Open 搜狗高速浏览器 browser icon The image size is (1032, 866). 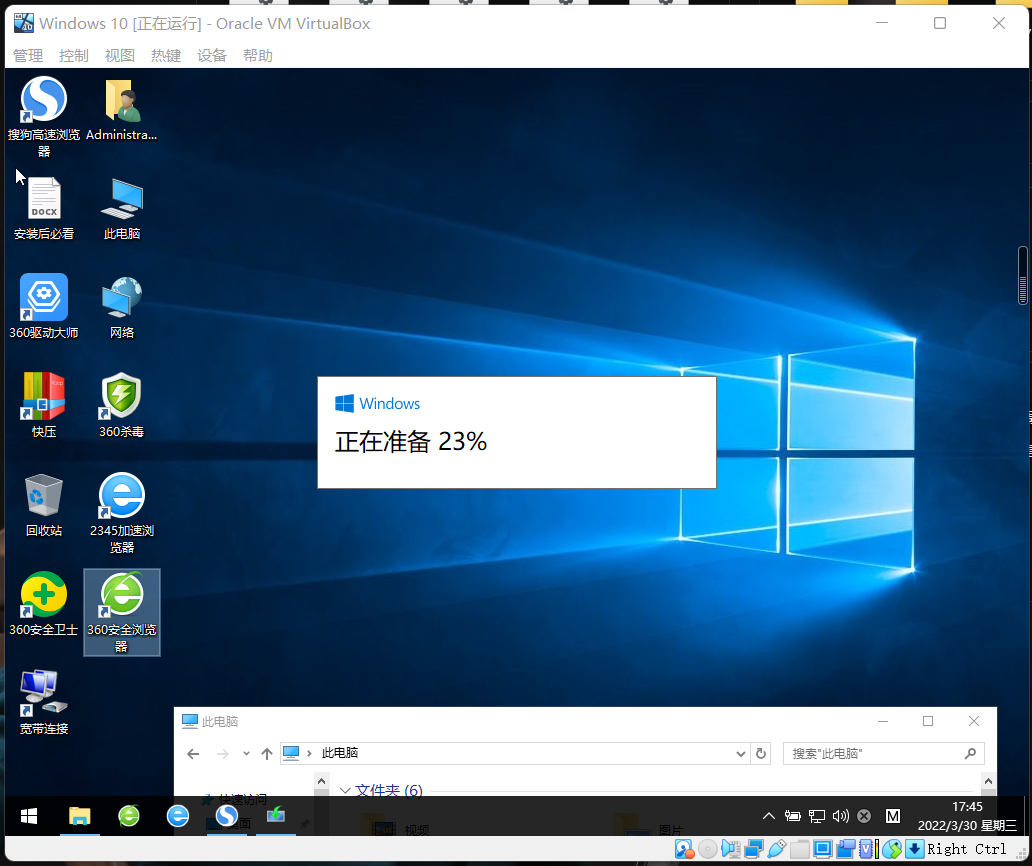click(x=43, y=100)
